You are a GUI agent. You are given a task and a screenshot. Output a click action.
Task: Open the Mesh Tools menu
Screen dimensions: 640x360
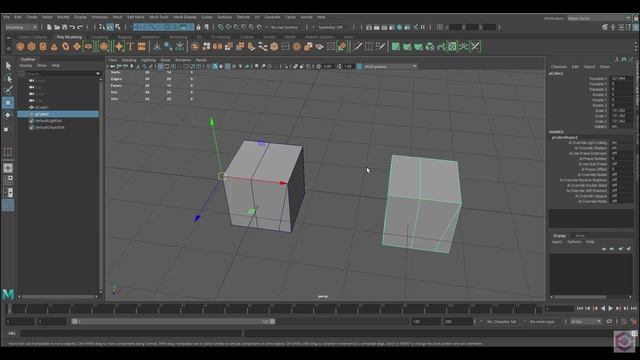(158, 17)
